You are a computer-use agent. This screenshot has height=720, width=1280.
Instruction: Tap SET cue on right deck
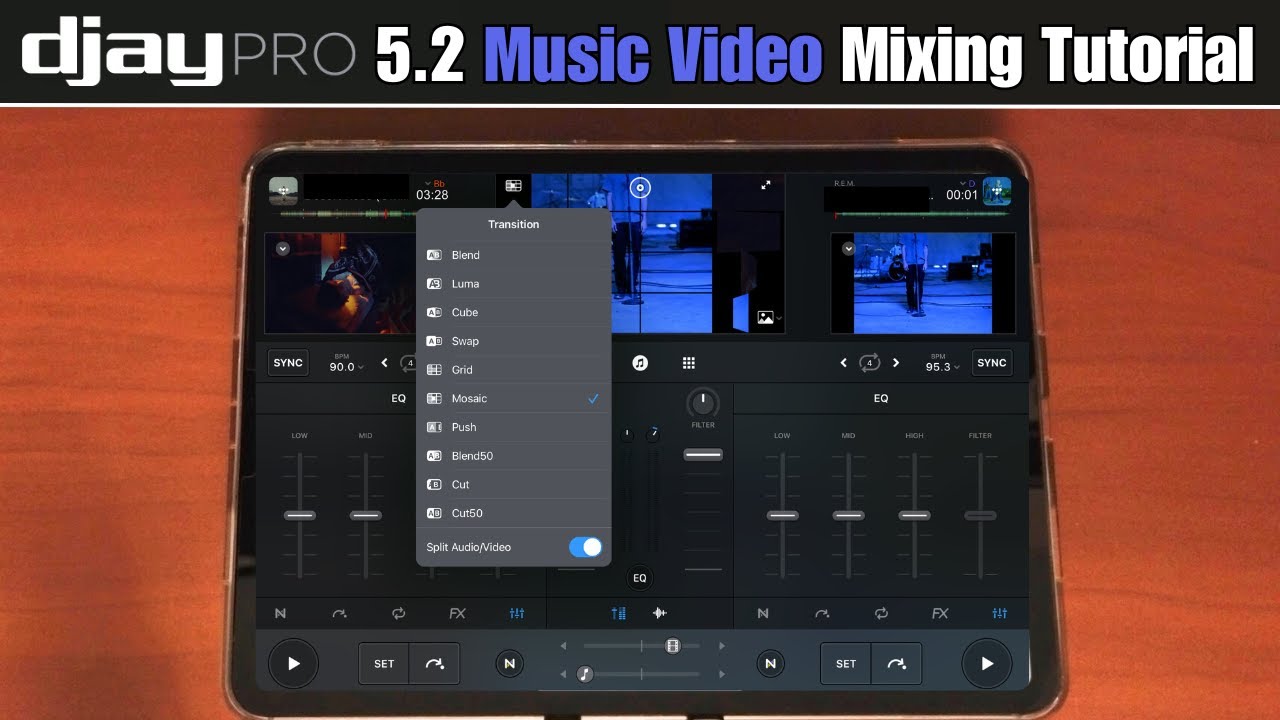click(x=846, y=663)
